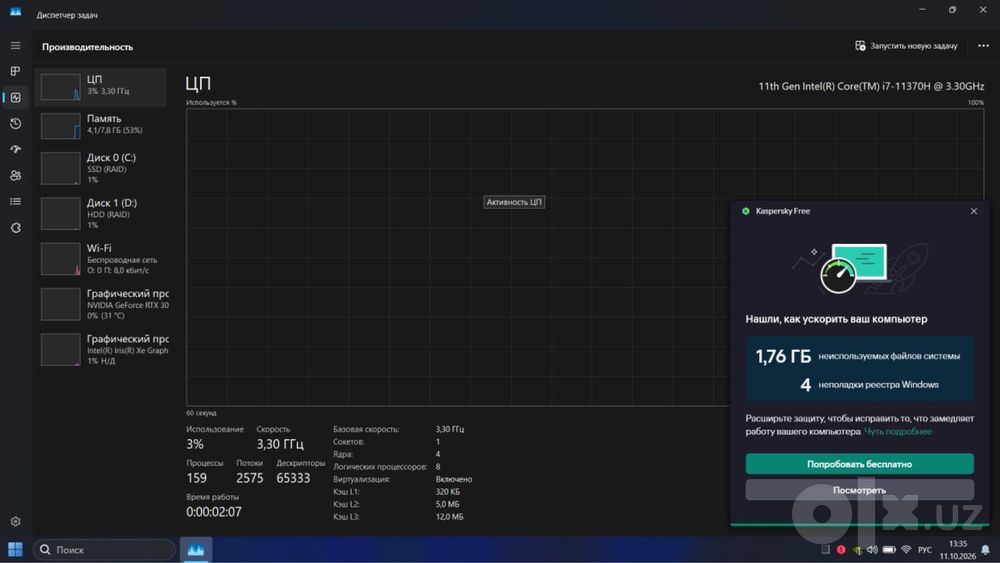Click the 'Скорость' 3,30 ГГц value

(280, 444)
